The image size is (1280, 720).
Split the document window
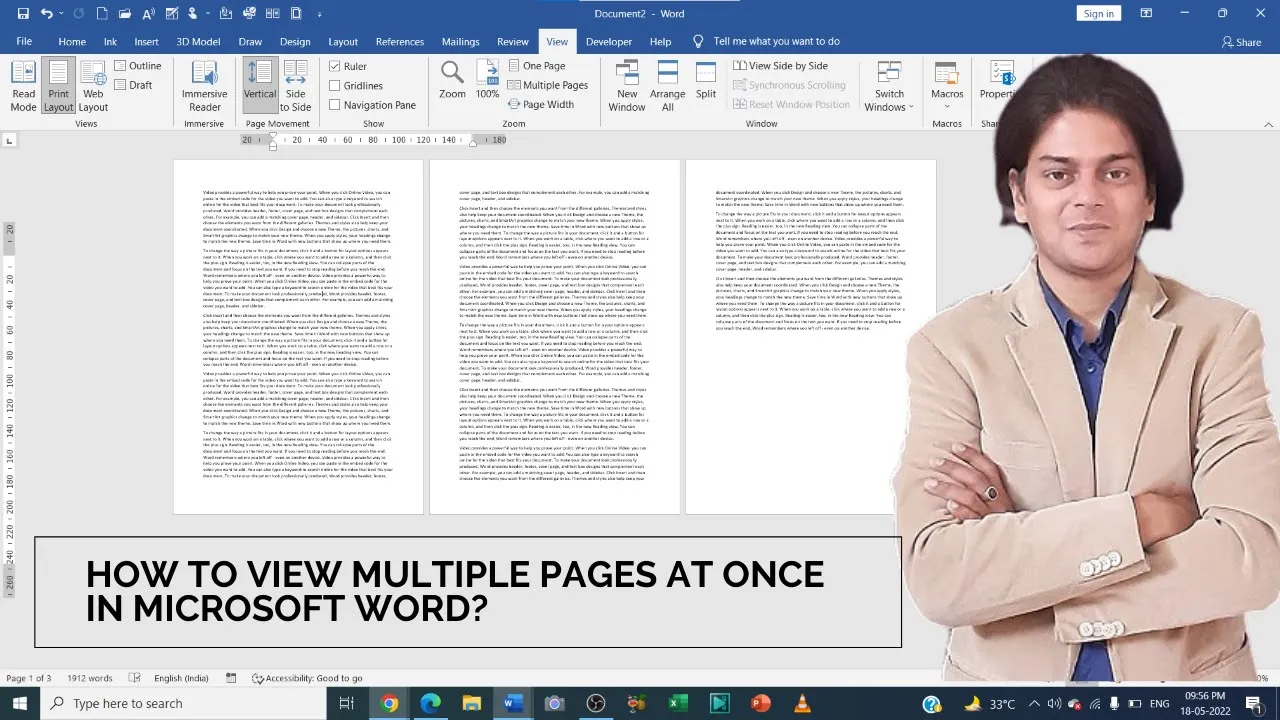pyautogui.click(x=706, y=80)
